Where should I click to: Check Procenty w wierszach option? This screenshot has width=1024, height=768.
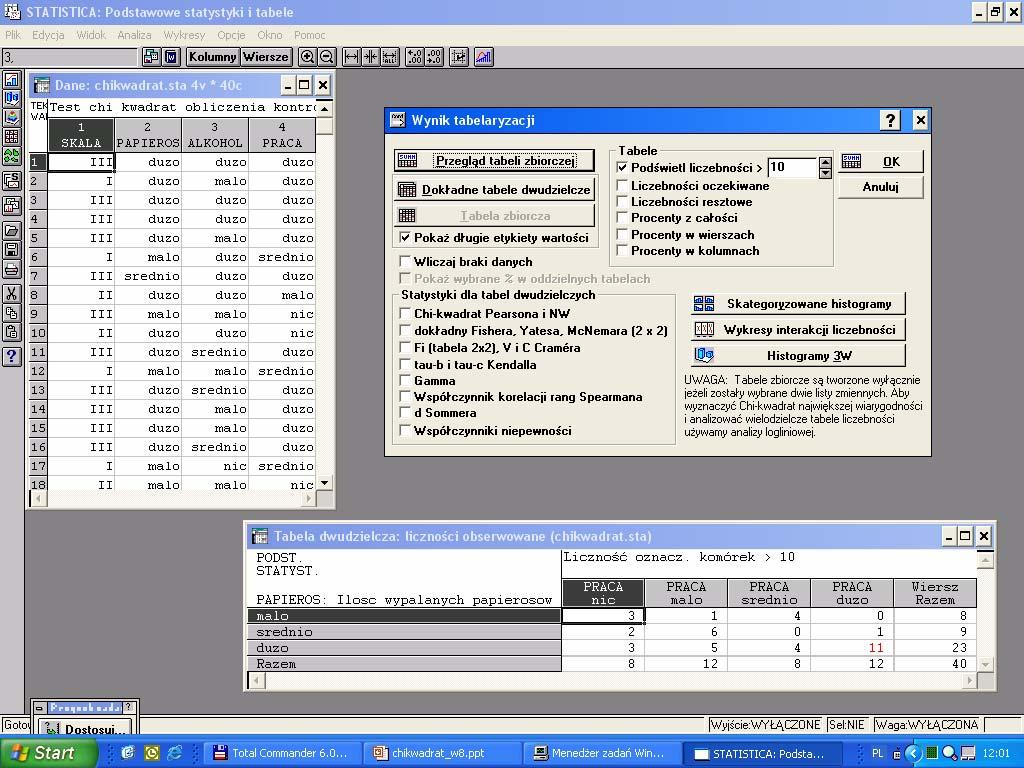[622, 234]
